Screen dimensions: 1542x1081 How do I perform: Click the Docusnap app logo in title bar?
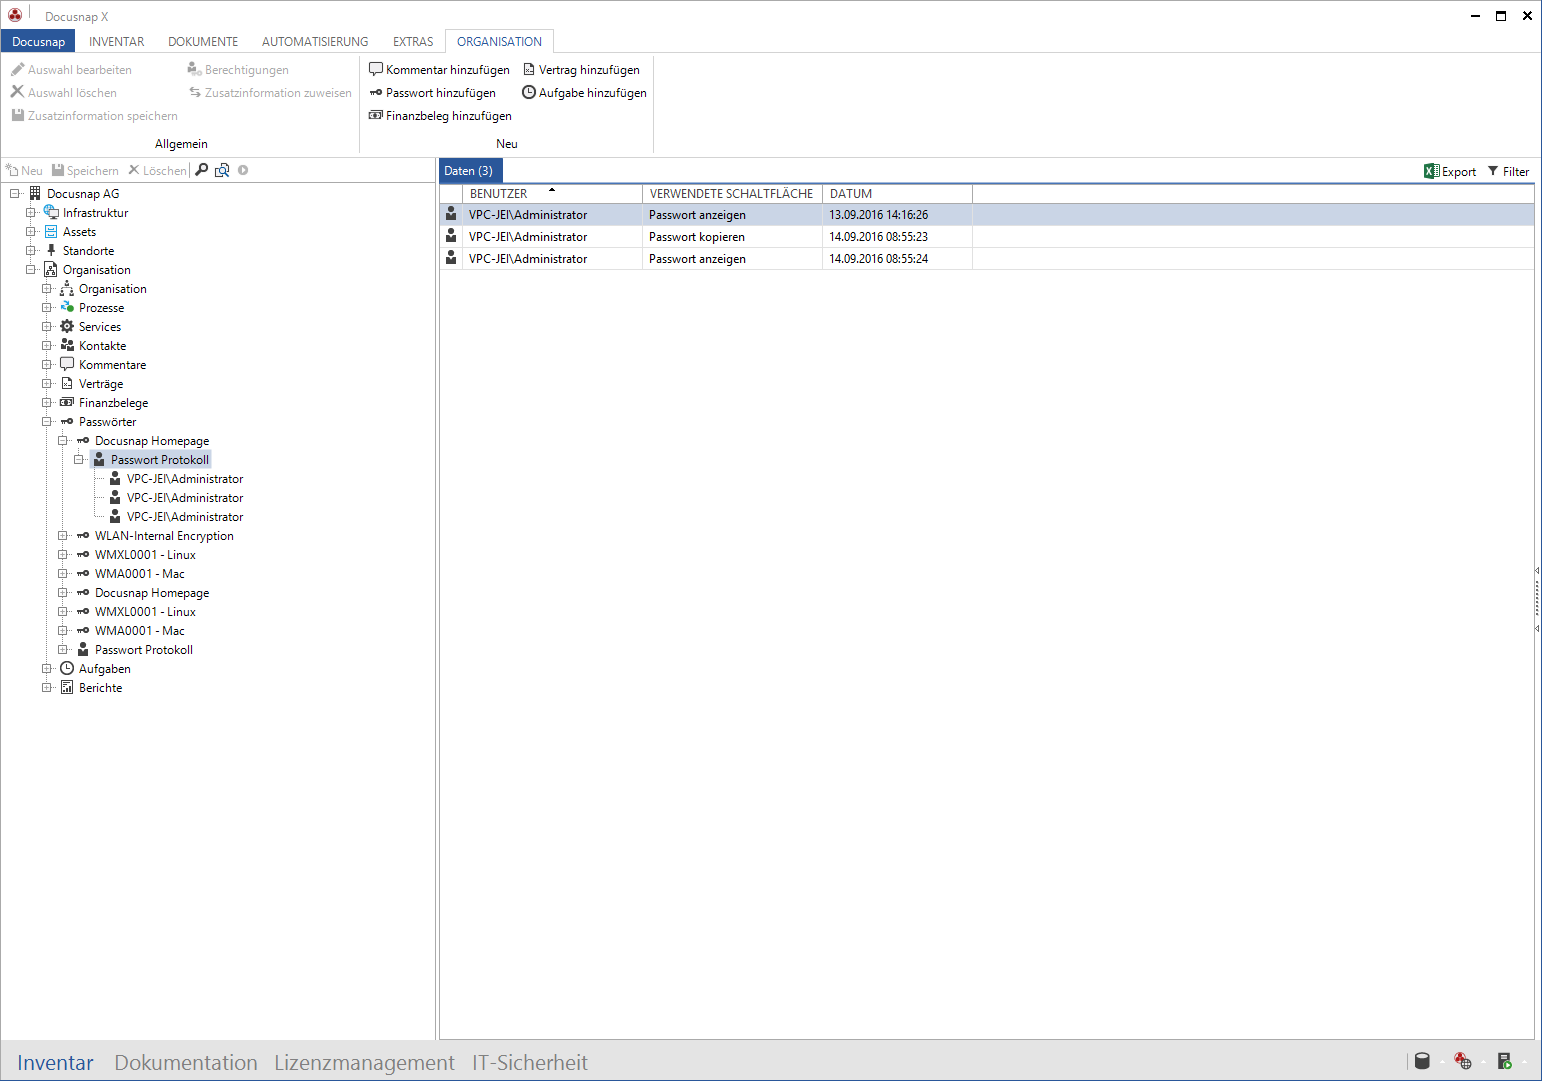[15, 15]
